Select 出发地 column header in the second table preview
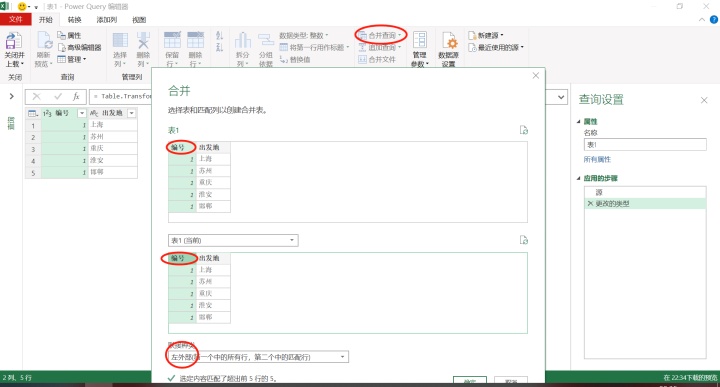 coord(213,258)
